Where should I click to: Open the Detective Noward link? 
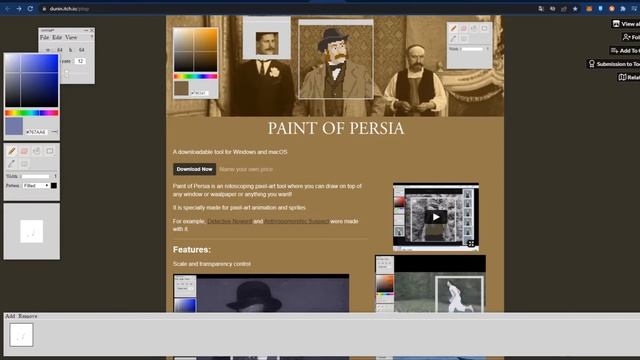pos(229,221)
